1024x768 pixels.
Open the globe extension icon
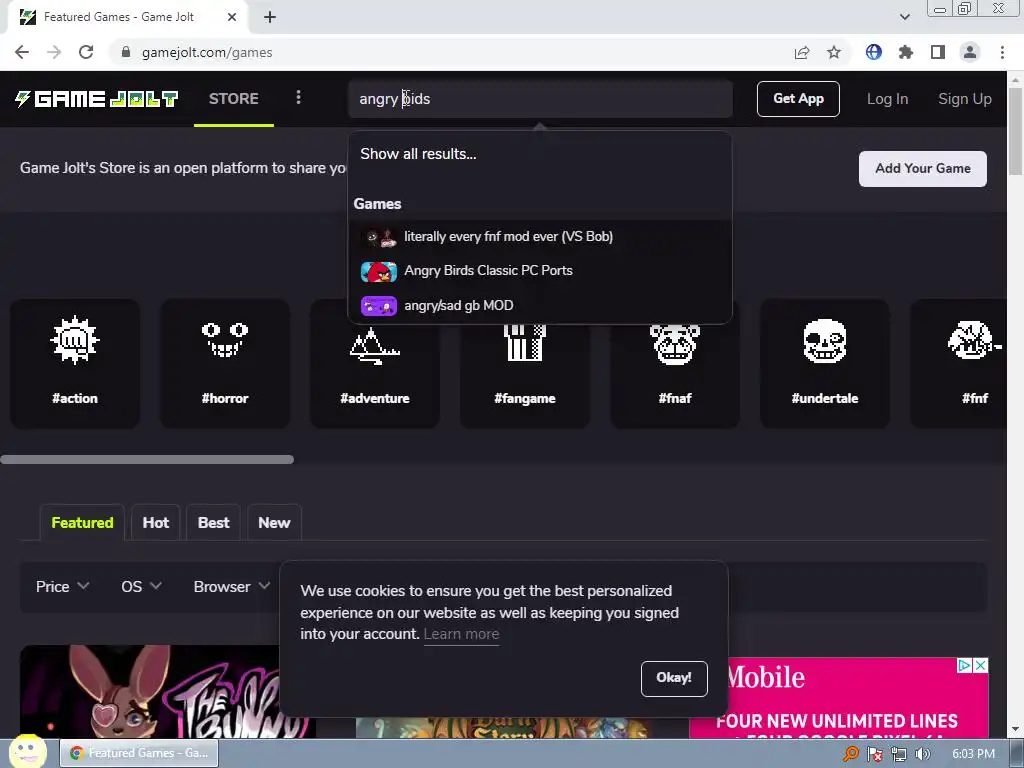point(874,52)
